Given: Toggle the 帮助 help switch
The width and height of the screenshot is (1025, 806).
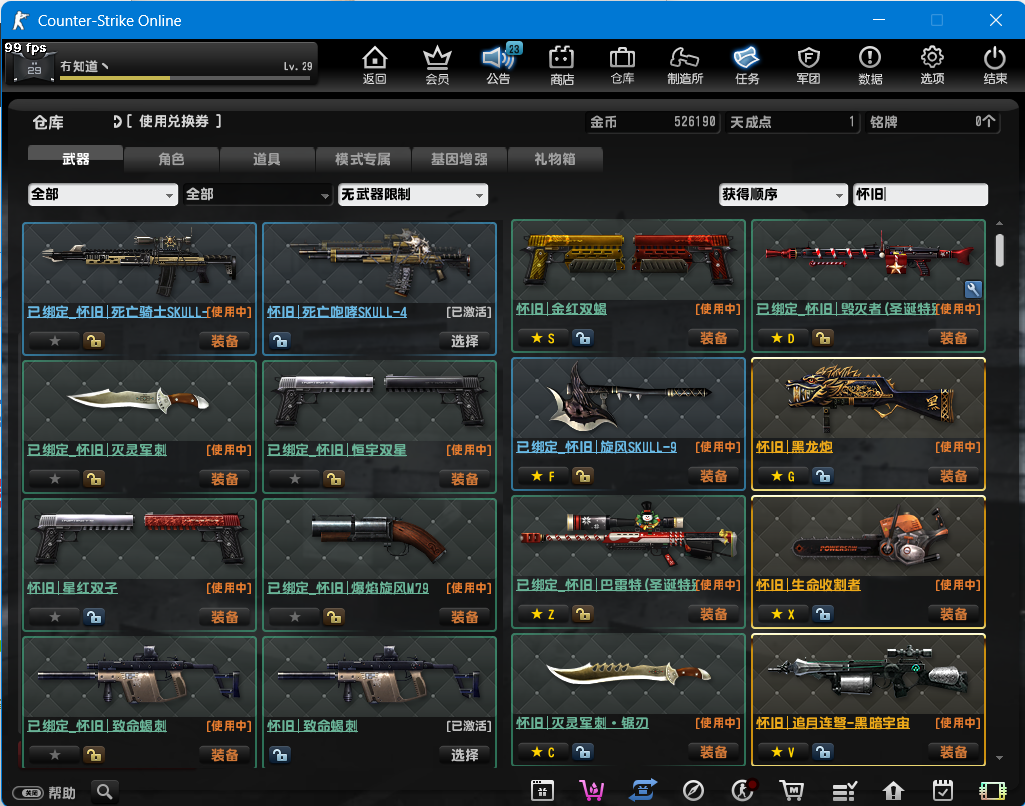Looking at the screenshot, I should [28, 792].
